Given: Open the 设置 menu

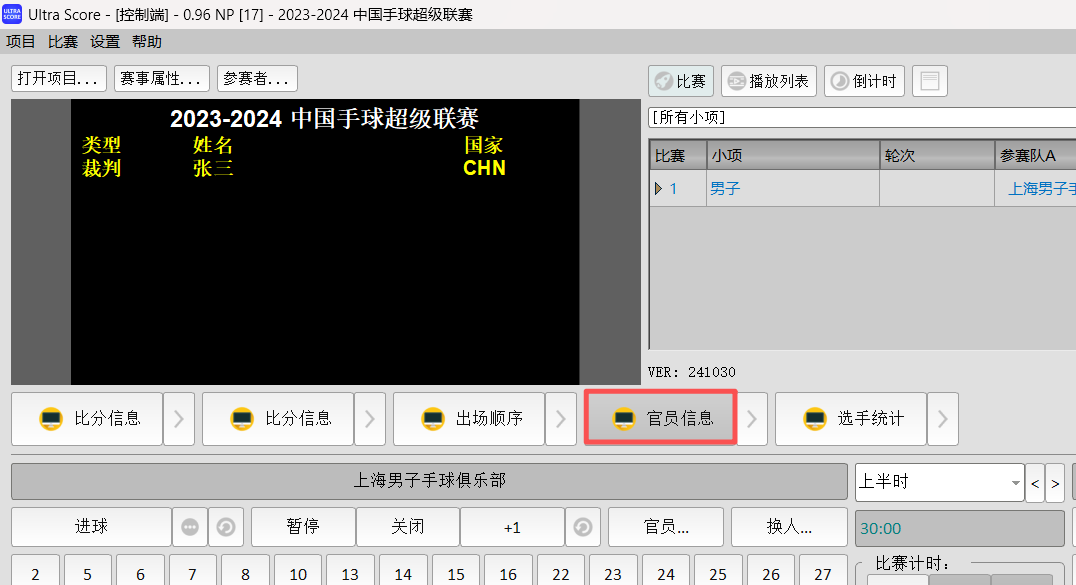Looking at the screenshot, I should coord(103,41).
